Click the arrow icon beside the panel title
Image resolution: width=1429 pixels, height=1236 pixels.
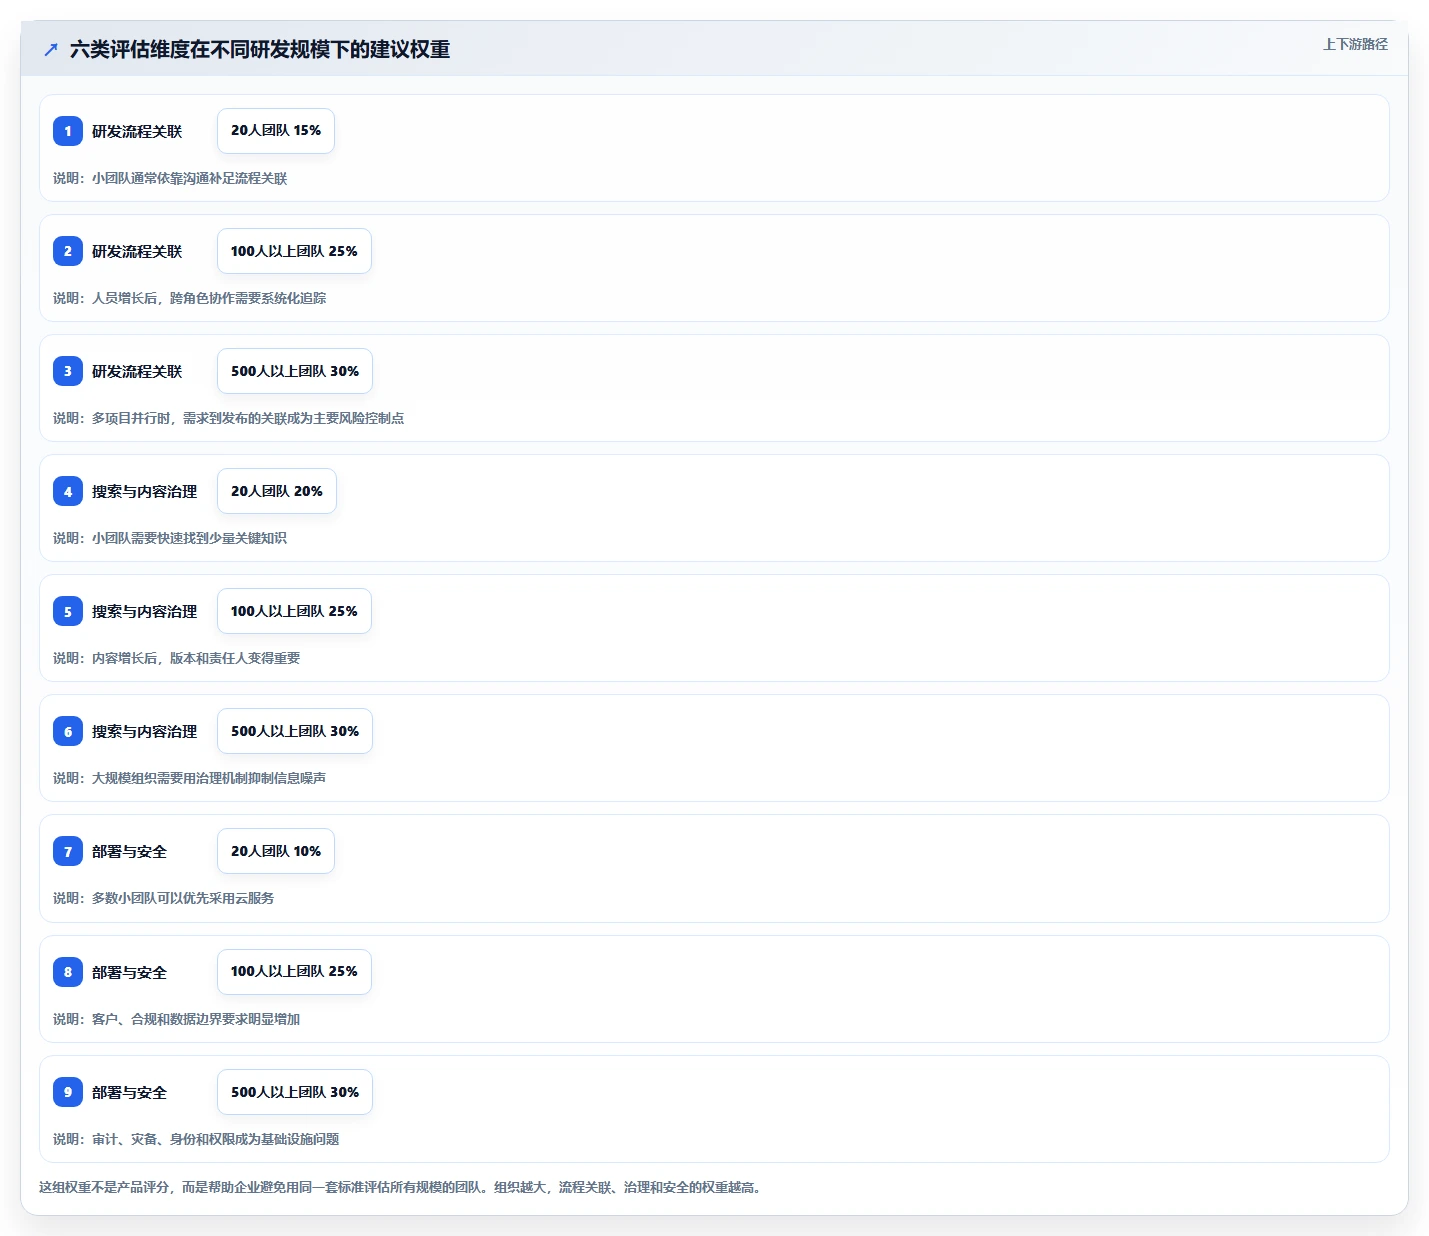tap(51, 49)
